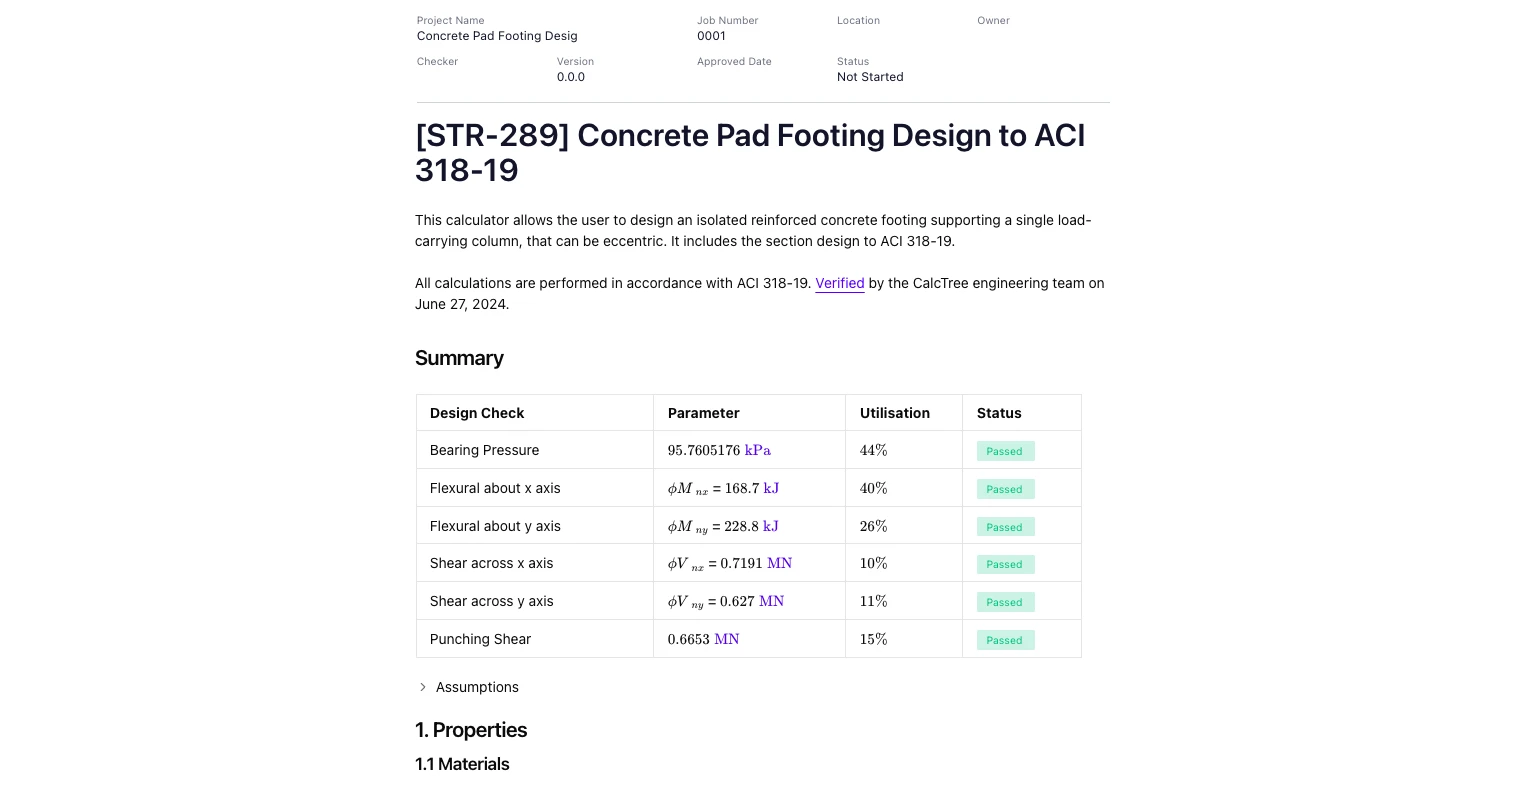
Task: Click the Passed badge for Bearing Pressure
Action: 1005,451
